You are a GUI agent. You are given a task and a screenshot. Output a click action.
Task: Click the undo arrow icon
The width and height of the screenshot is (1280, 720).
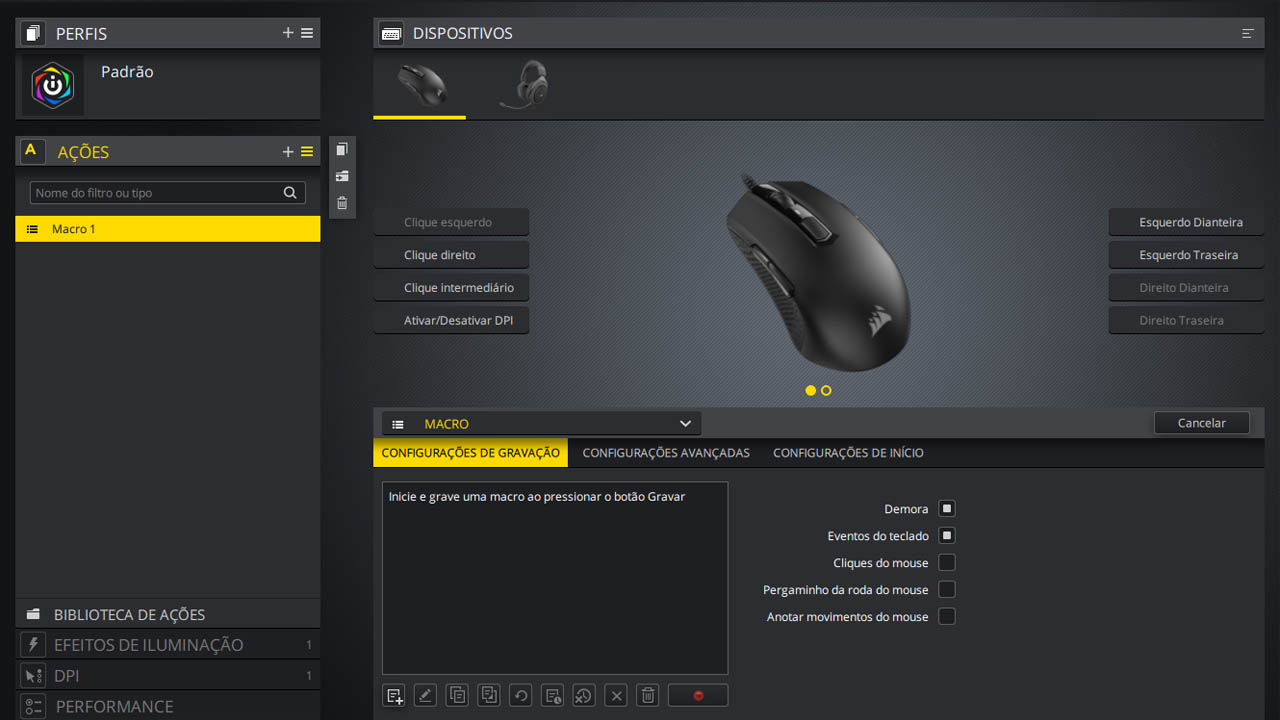pyautogui.click(x=521, y=696)
